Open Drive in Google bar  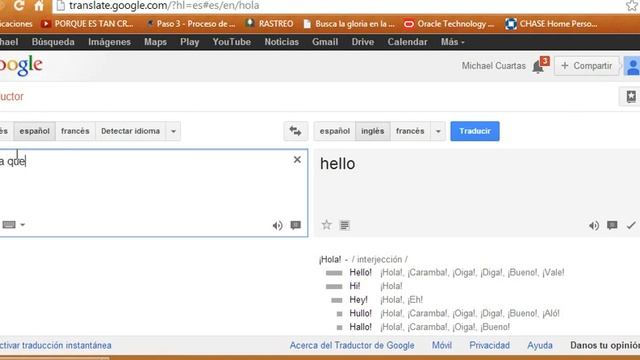362,42
